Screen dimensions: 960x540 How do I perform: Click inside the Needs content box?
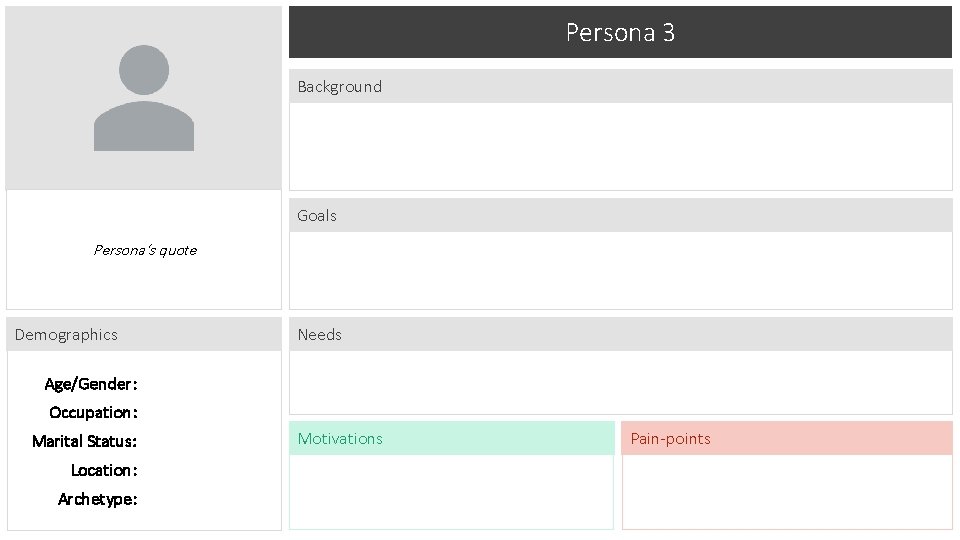(620, 382)
